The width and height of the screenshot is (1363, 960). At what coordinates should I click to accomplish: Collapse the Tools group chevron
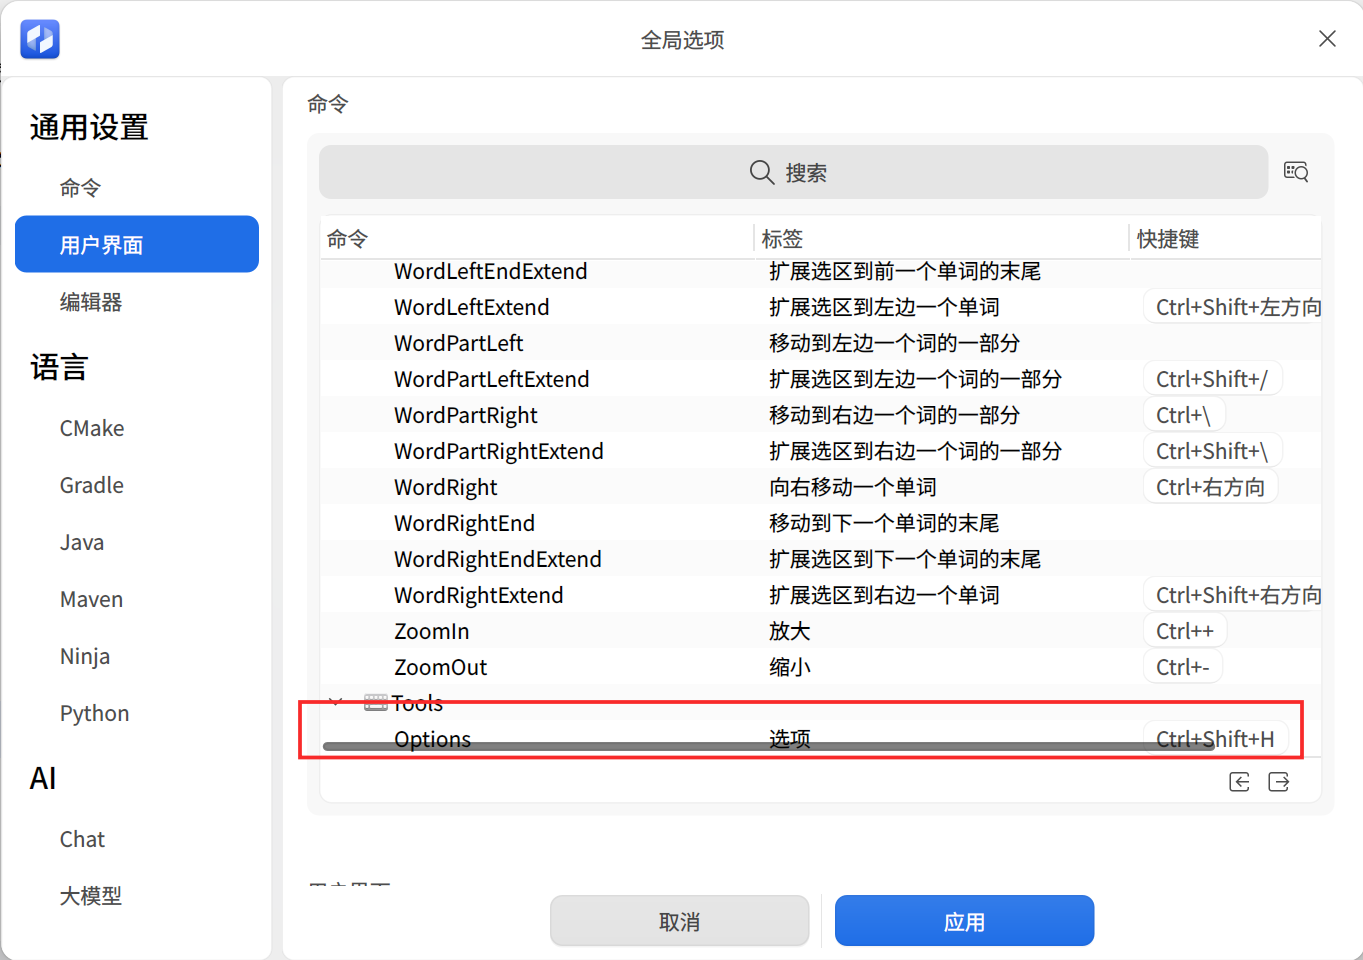[x=336, y=702]
